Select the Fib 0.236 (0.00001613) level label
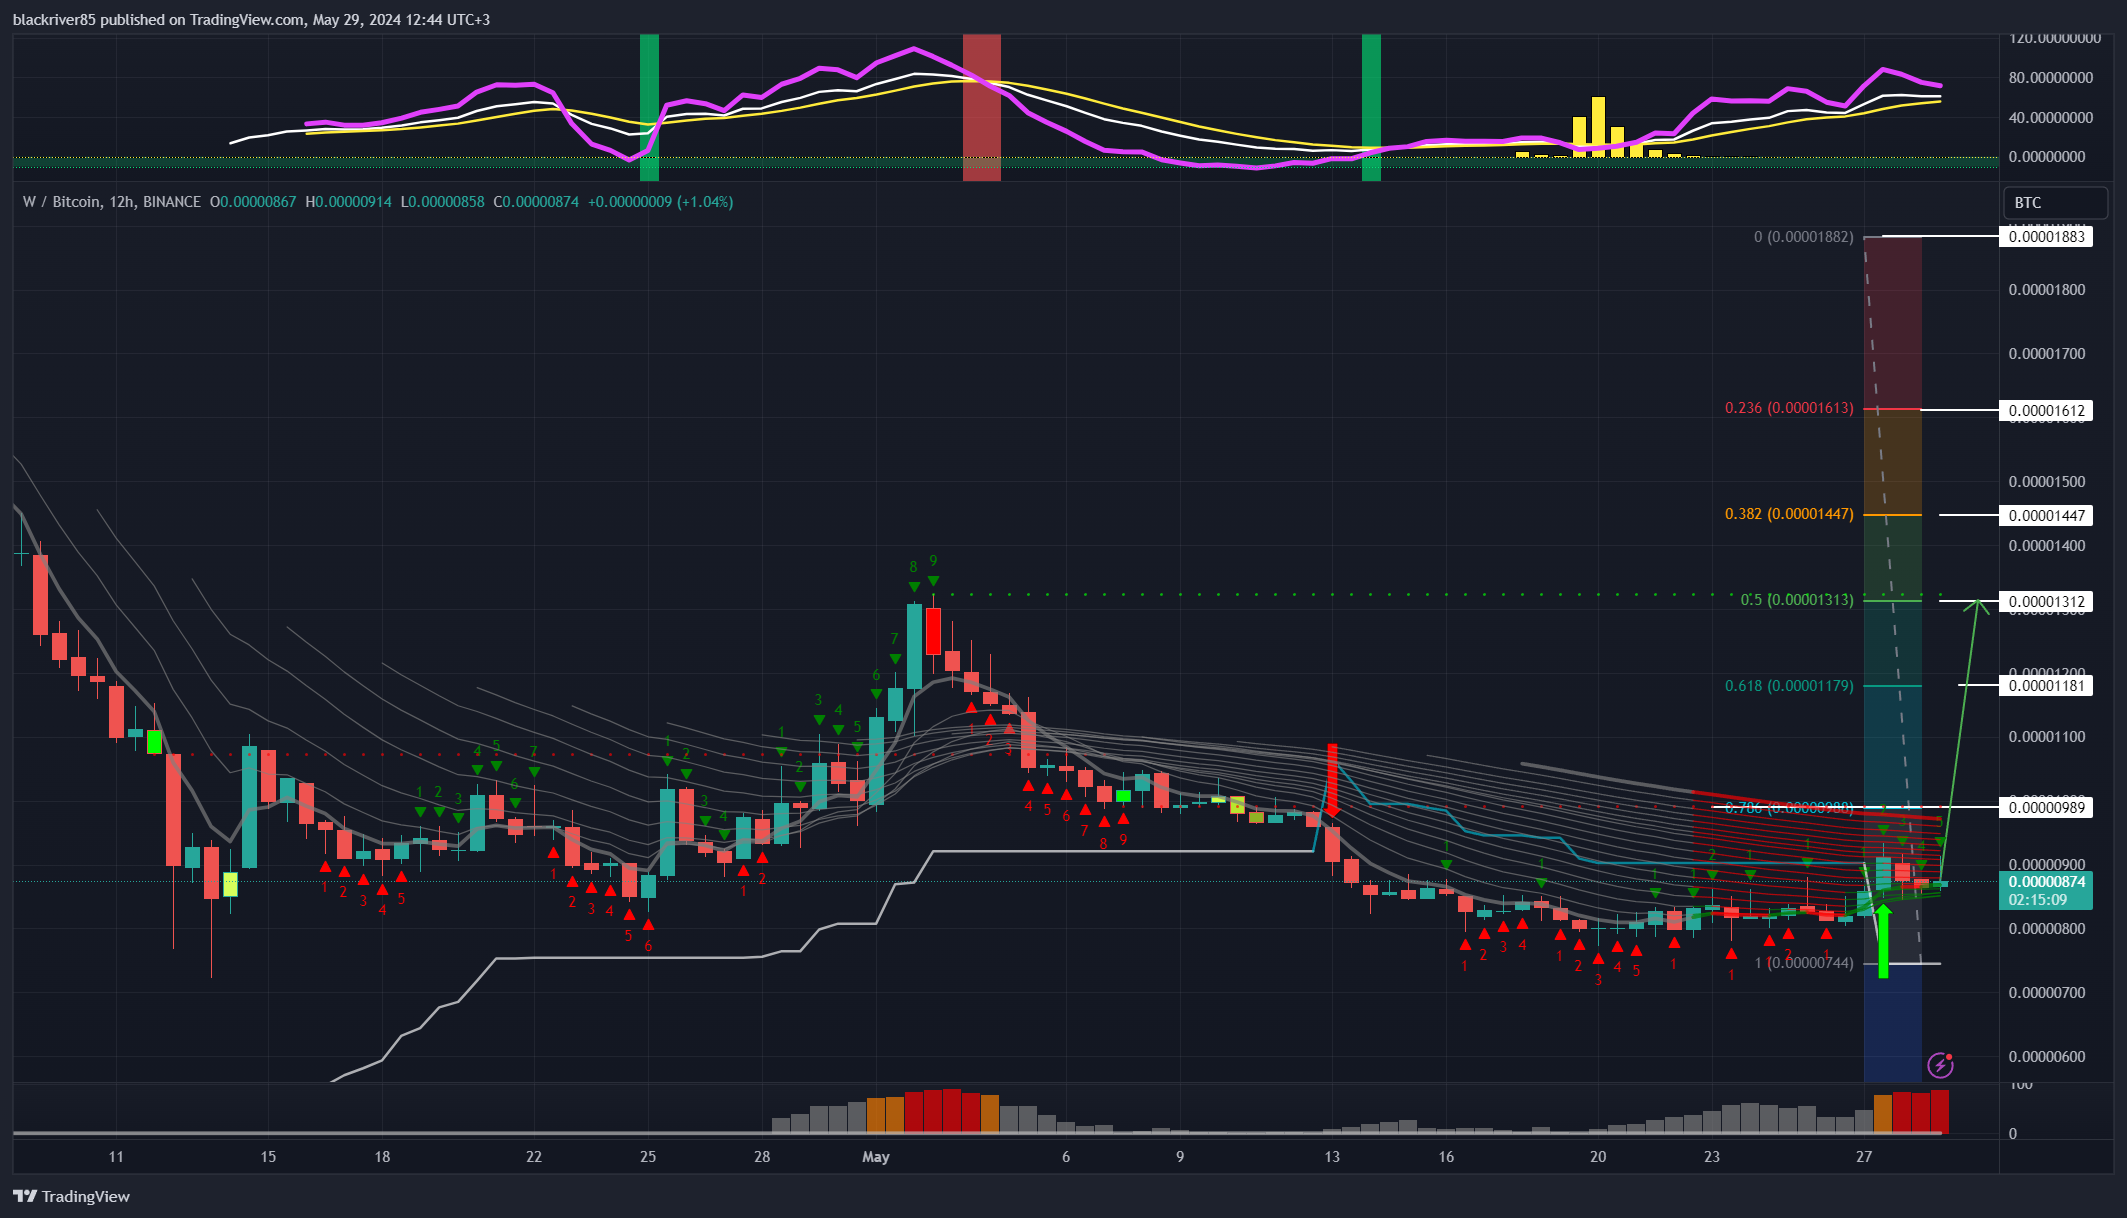This screenshot has height=1218, width=2127. click(x=1789, y=408)
